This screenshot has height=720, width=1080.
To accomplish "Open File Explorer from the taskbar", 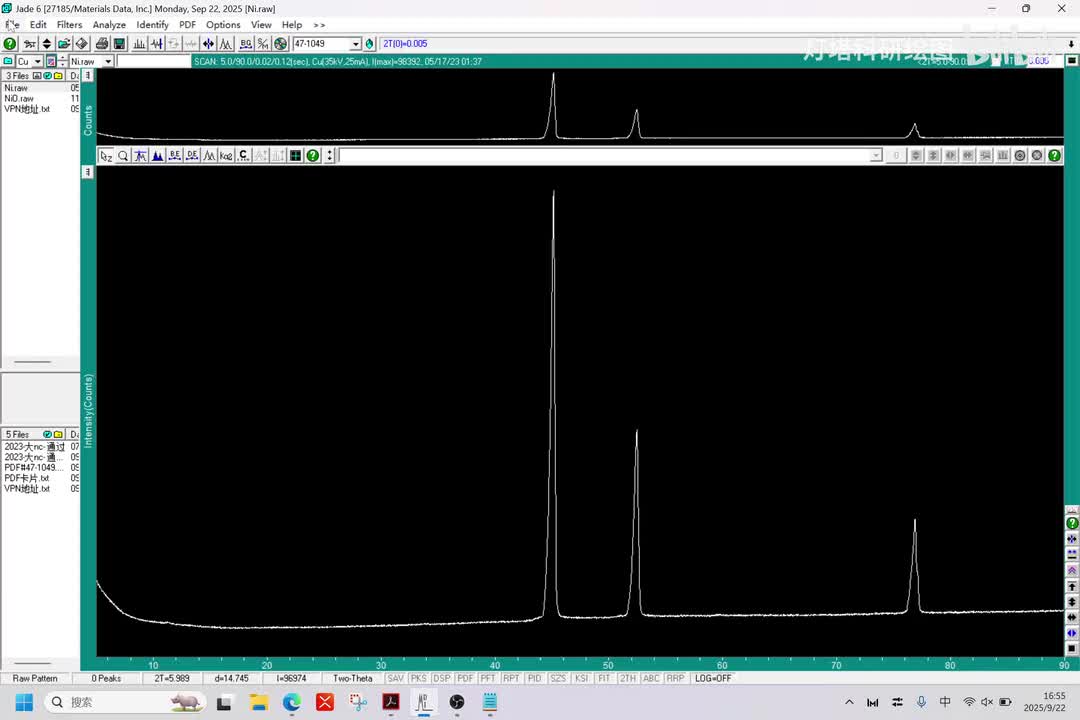I will click(x=258, y=702).
